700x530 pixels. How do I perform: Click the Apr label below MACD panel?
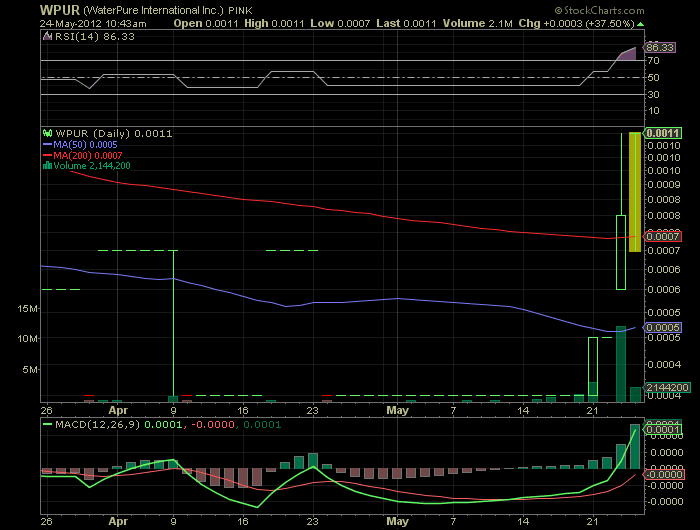click(118, 521)
